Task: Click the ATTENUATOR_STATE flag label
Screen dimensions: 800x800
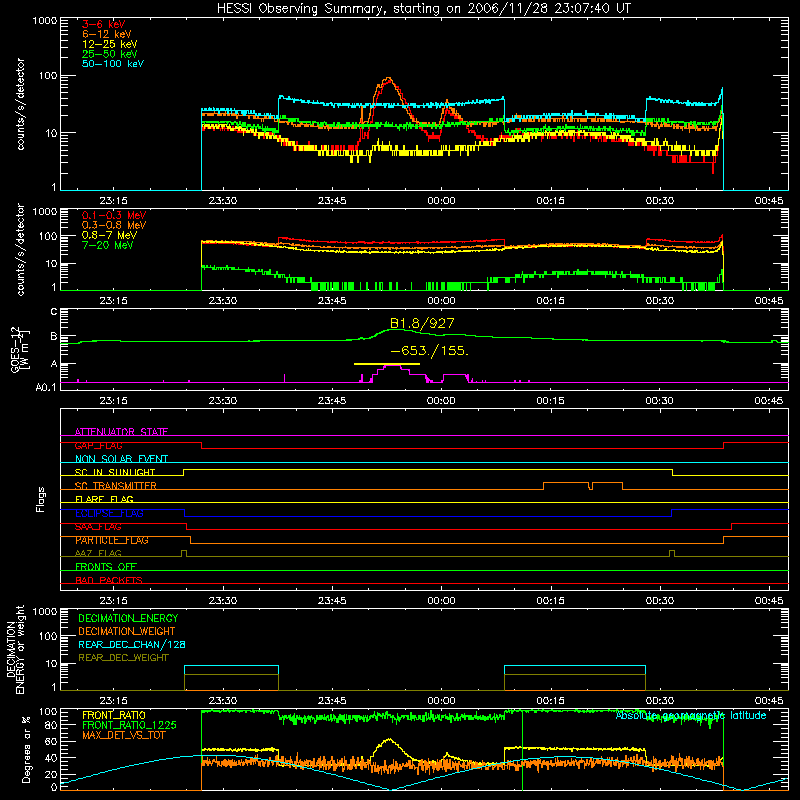Action: (121, 432)
